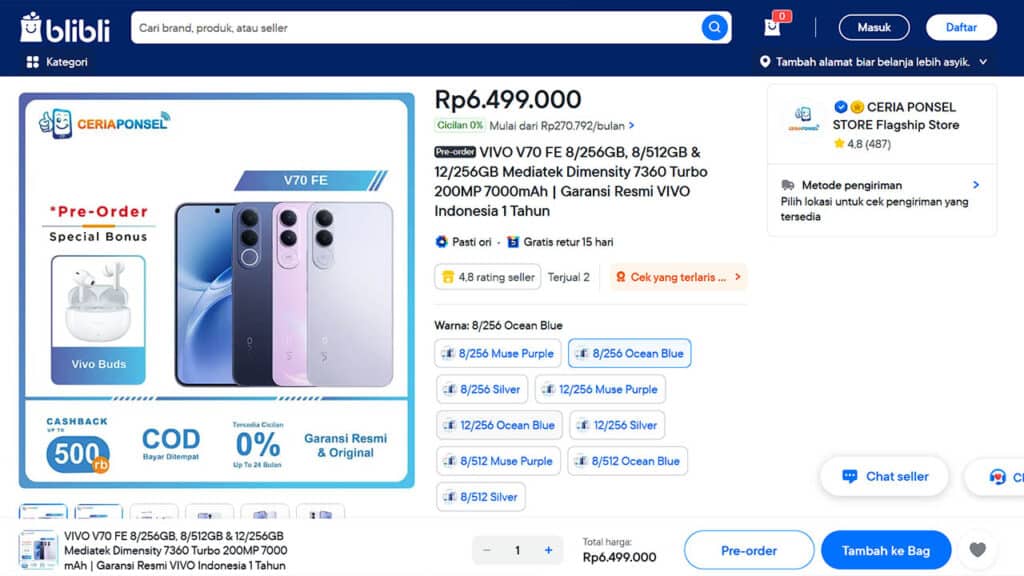Select the 8/512 Ocean Blue variant
1024x576 pixels.
(630, 461)
